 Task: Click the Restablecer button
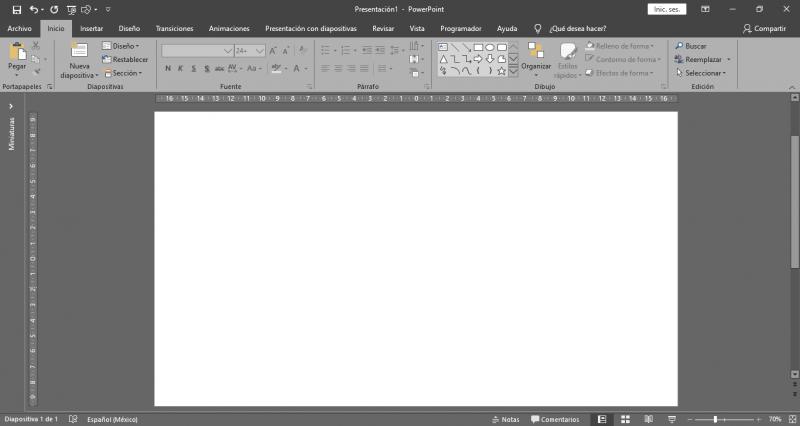[x=125, y=60]
